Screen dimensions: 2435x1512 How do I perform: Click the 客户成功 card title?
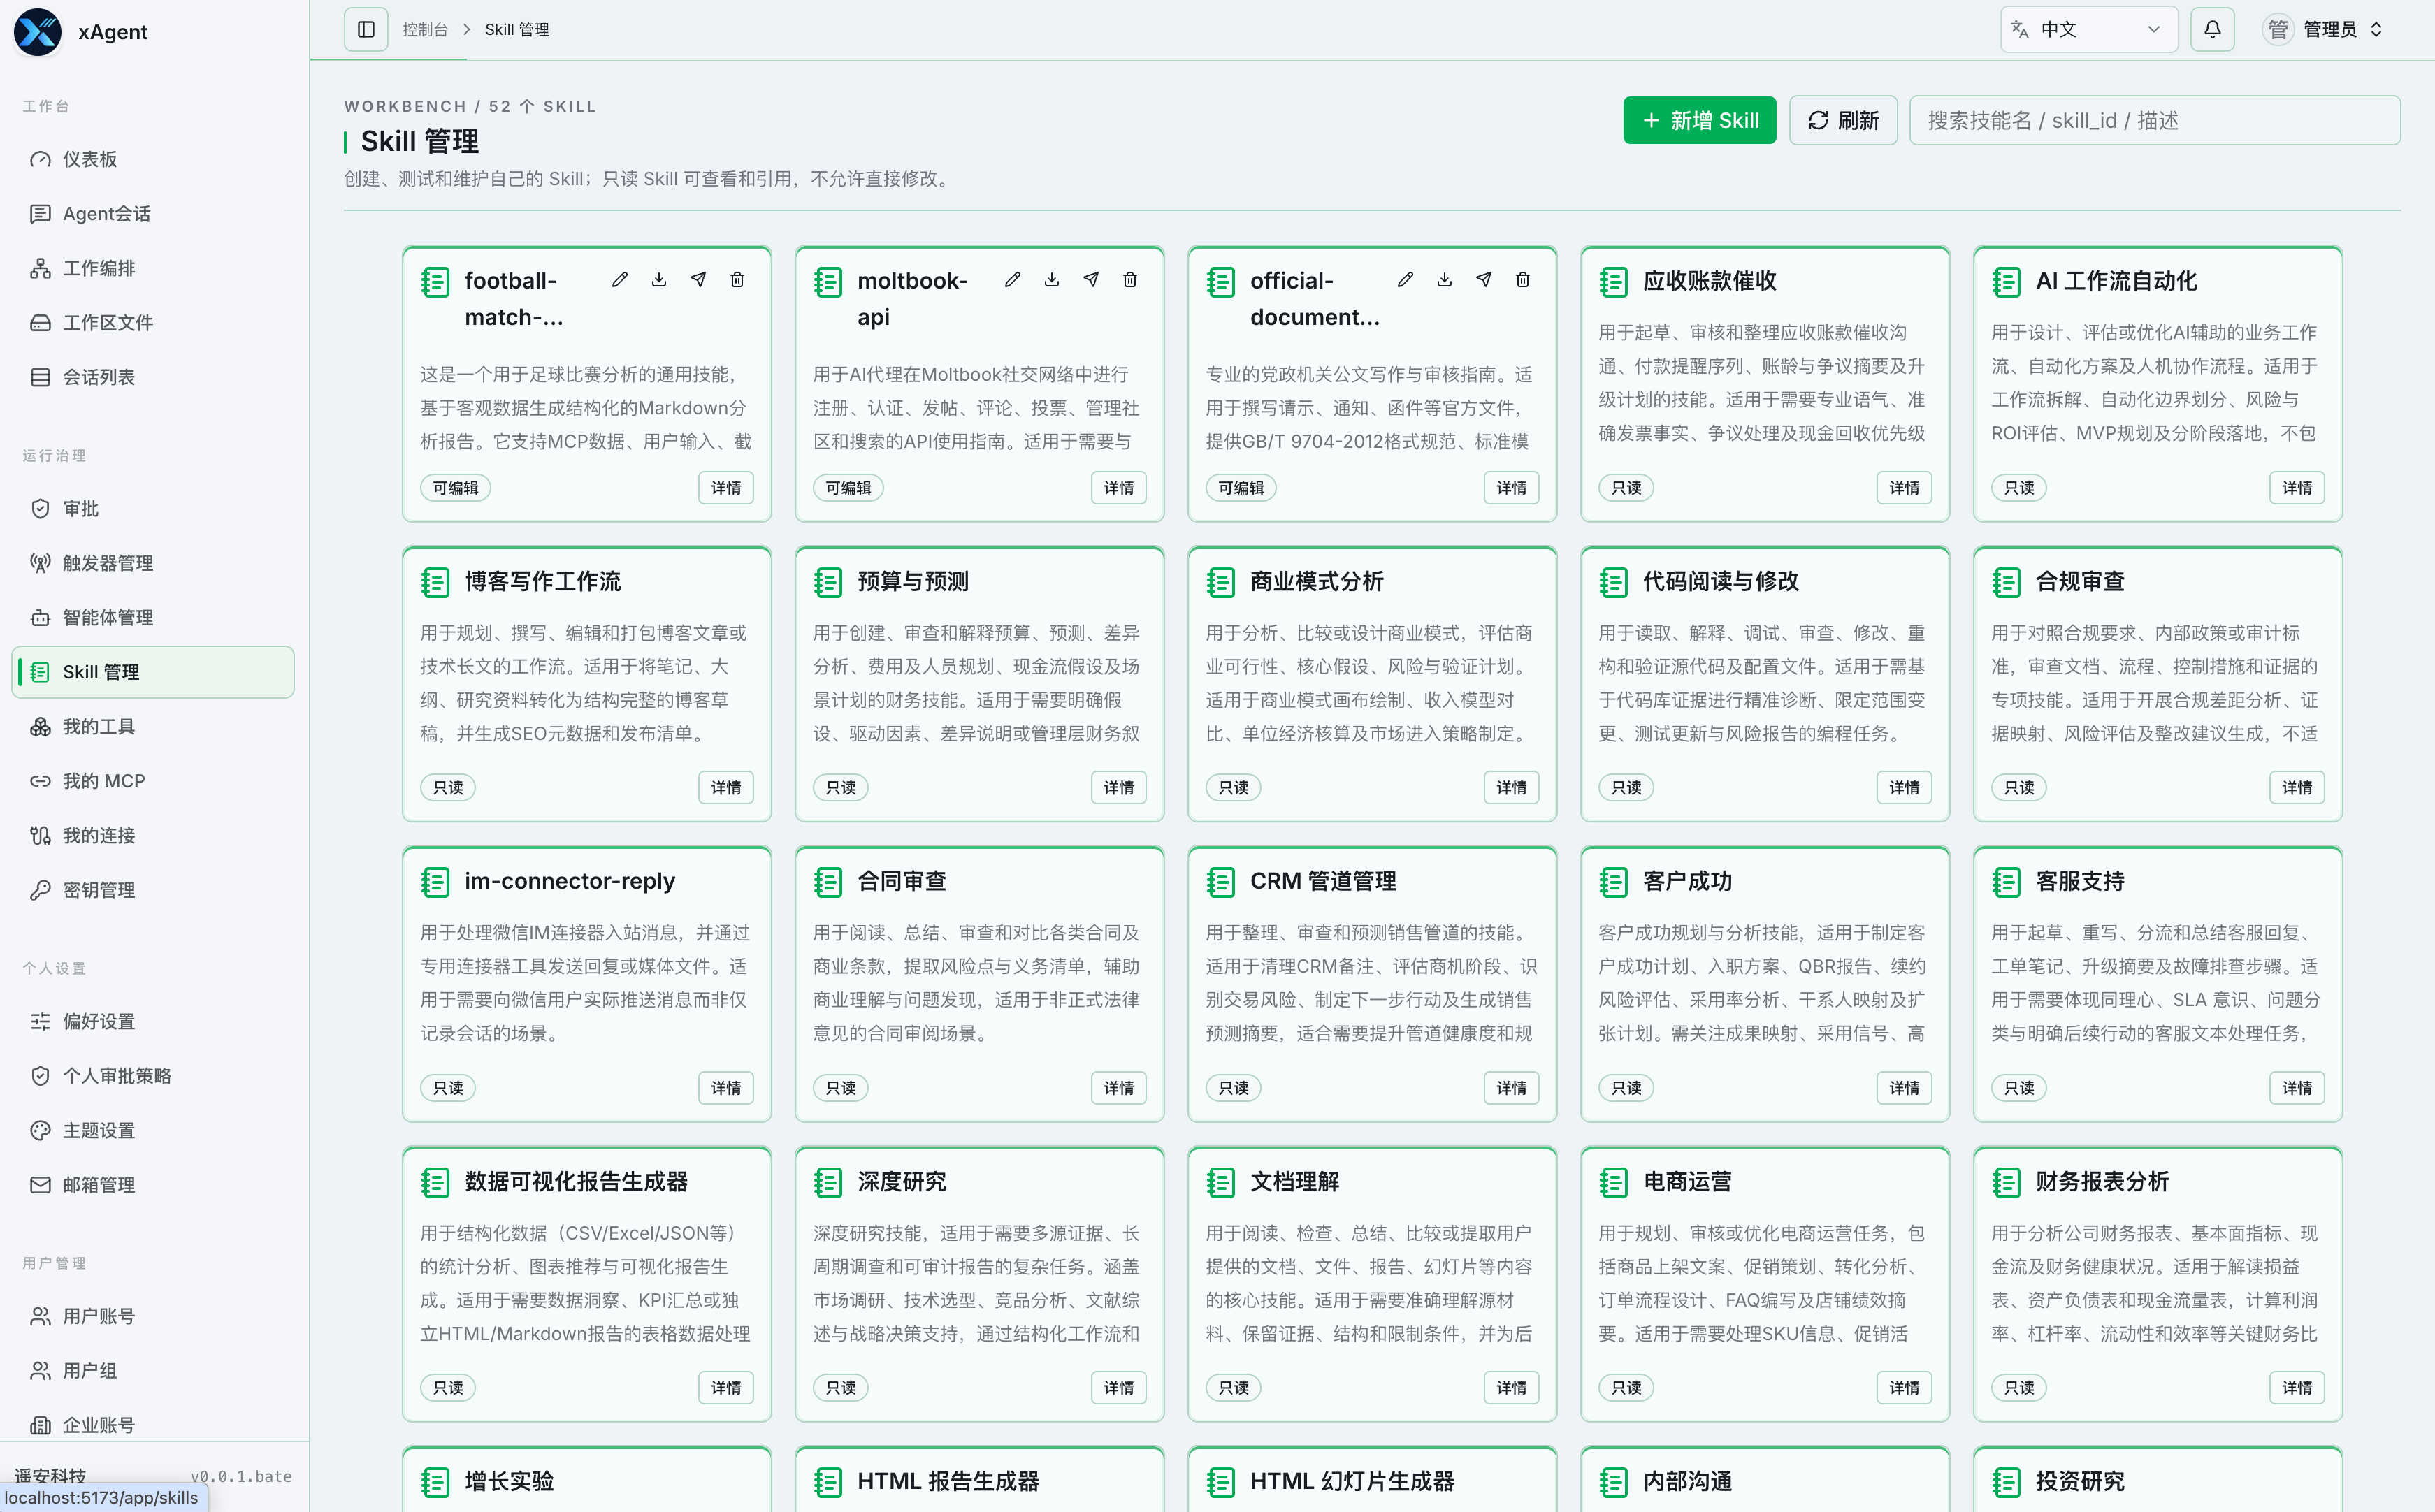click(x=1687, y=882)
